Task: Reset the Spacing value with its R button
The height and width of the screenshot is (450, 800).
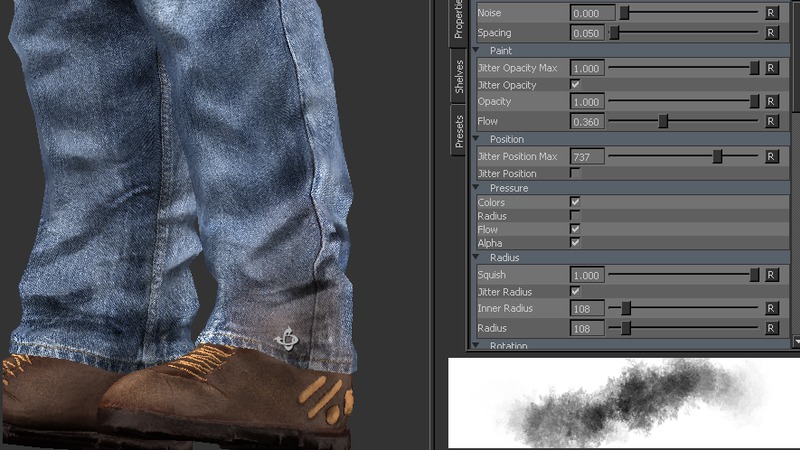Action: coord(771,33)
